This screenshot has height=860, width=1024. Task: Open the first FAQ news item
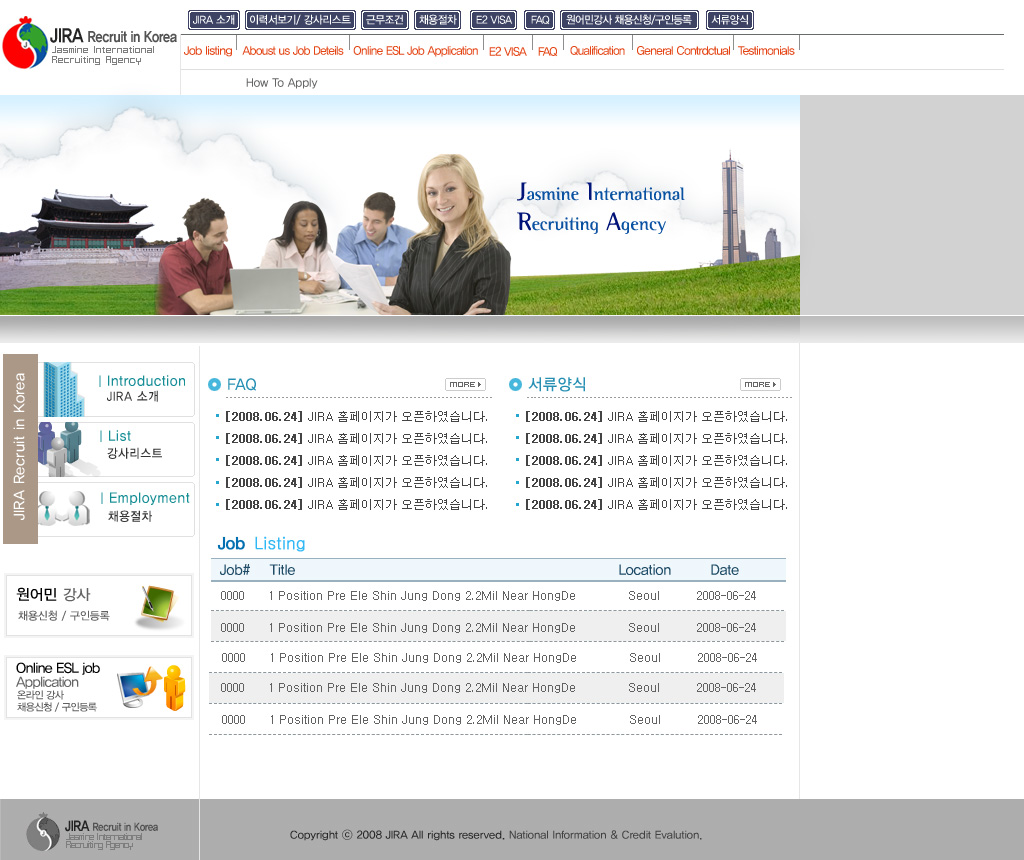(356, 417)
